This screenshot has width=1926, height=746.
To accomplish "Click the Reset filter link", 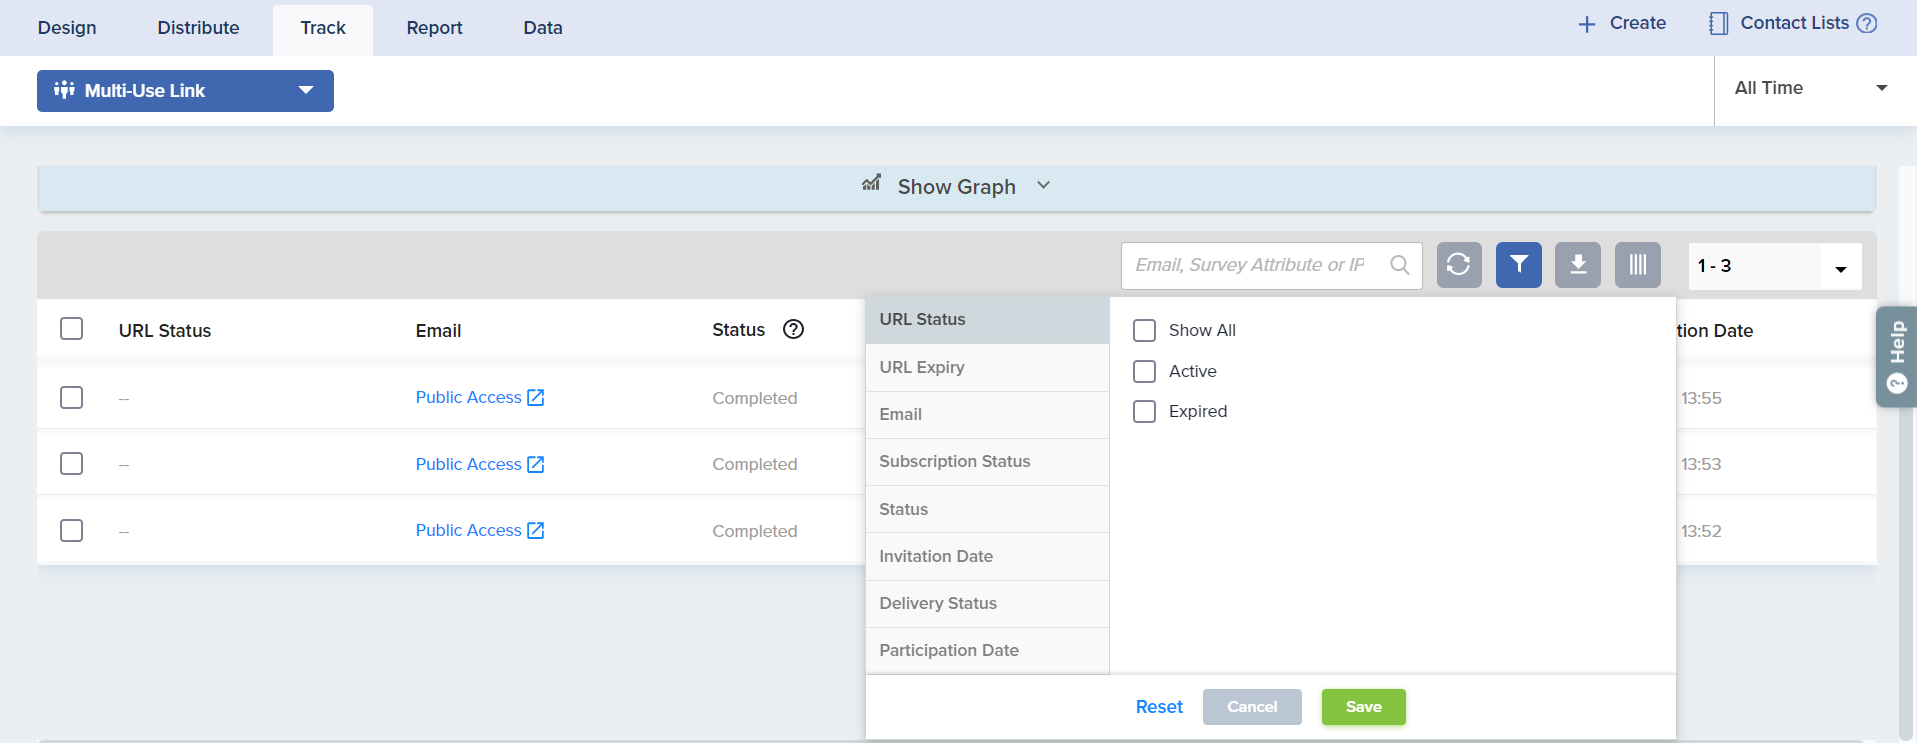I will coord(1159,707).
